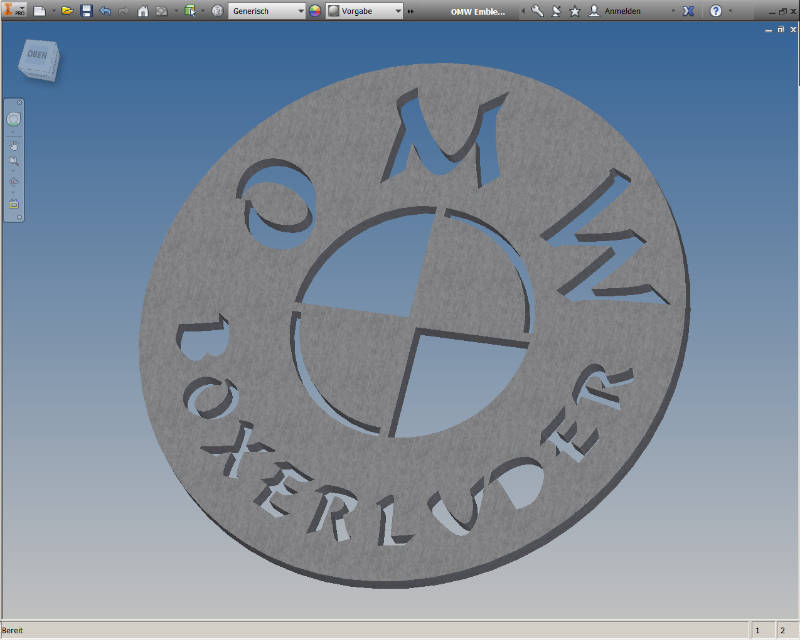Click the Anmelden sign-in link
The height and width of the screenshot is (640, 800).
tap(622, 11)
